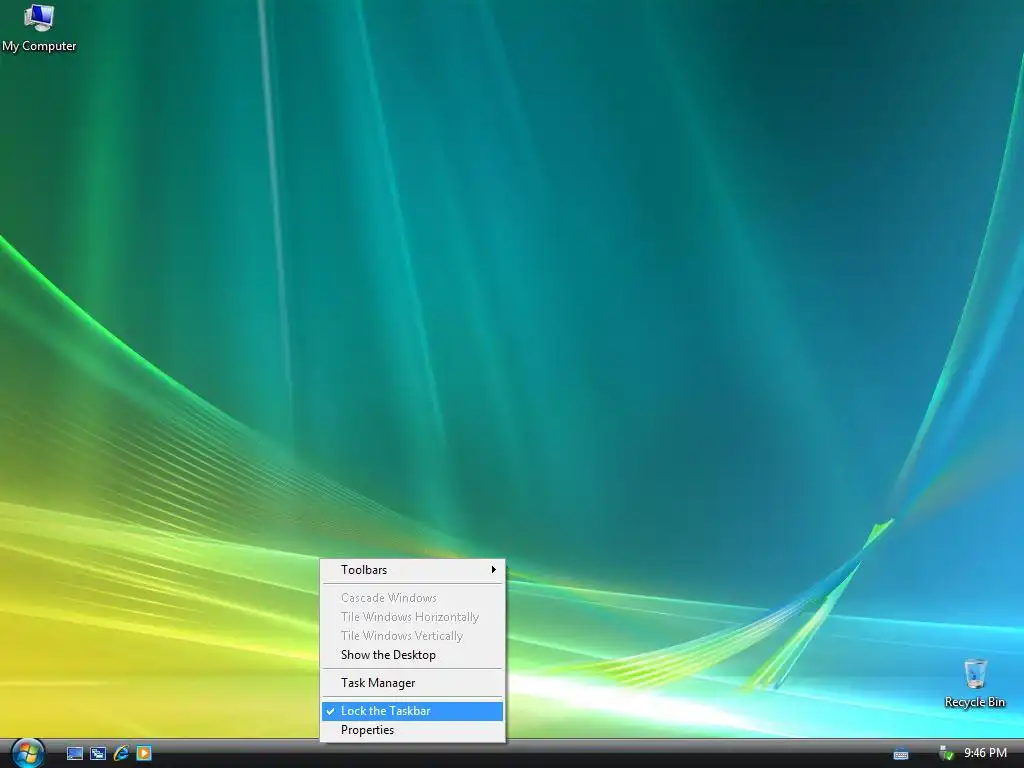The image size is (1024, 768).
Task: Choose Show the Desktop from context menu
Action: 412,654
